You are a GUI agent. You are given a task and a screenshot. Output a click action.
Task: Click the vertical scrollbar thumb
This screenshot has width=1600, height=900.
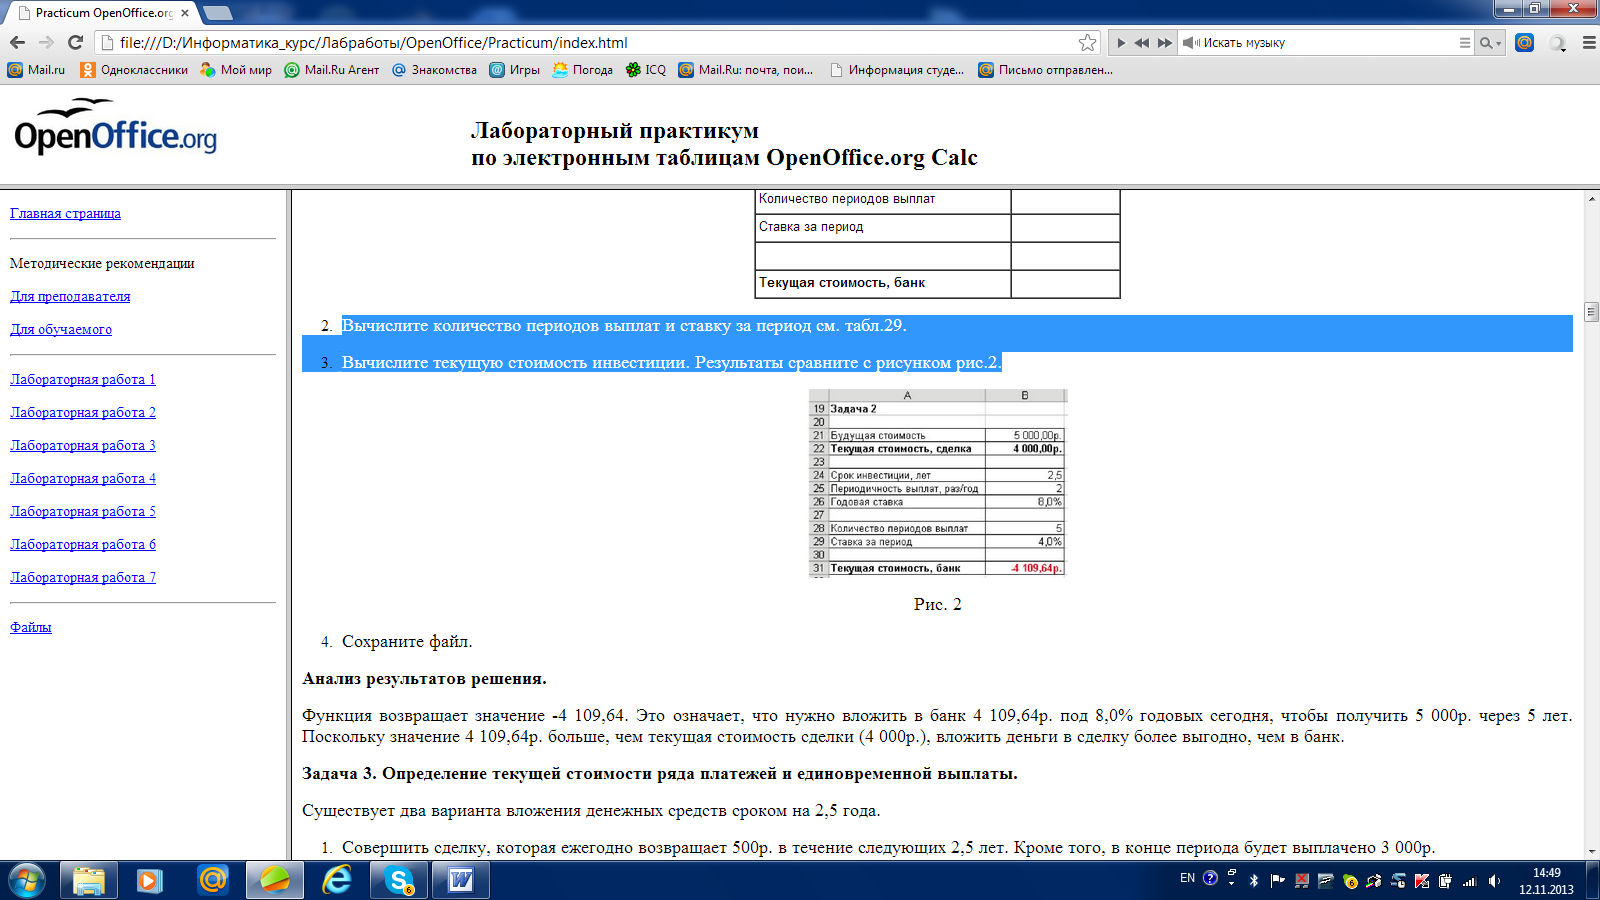1591,312
